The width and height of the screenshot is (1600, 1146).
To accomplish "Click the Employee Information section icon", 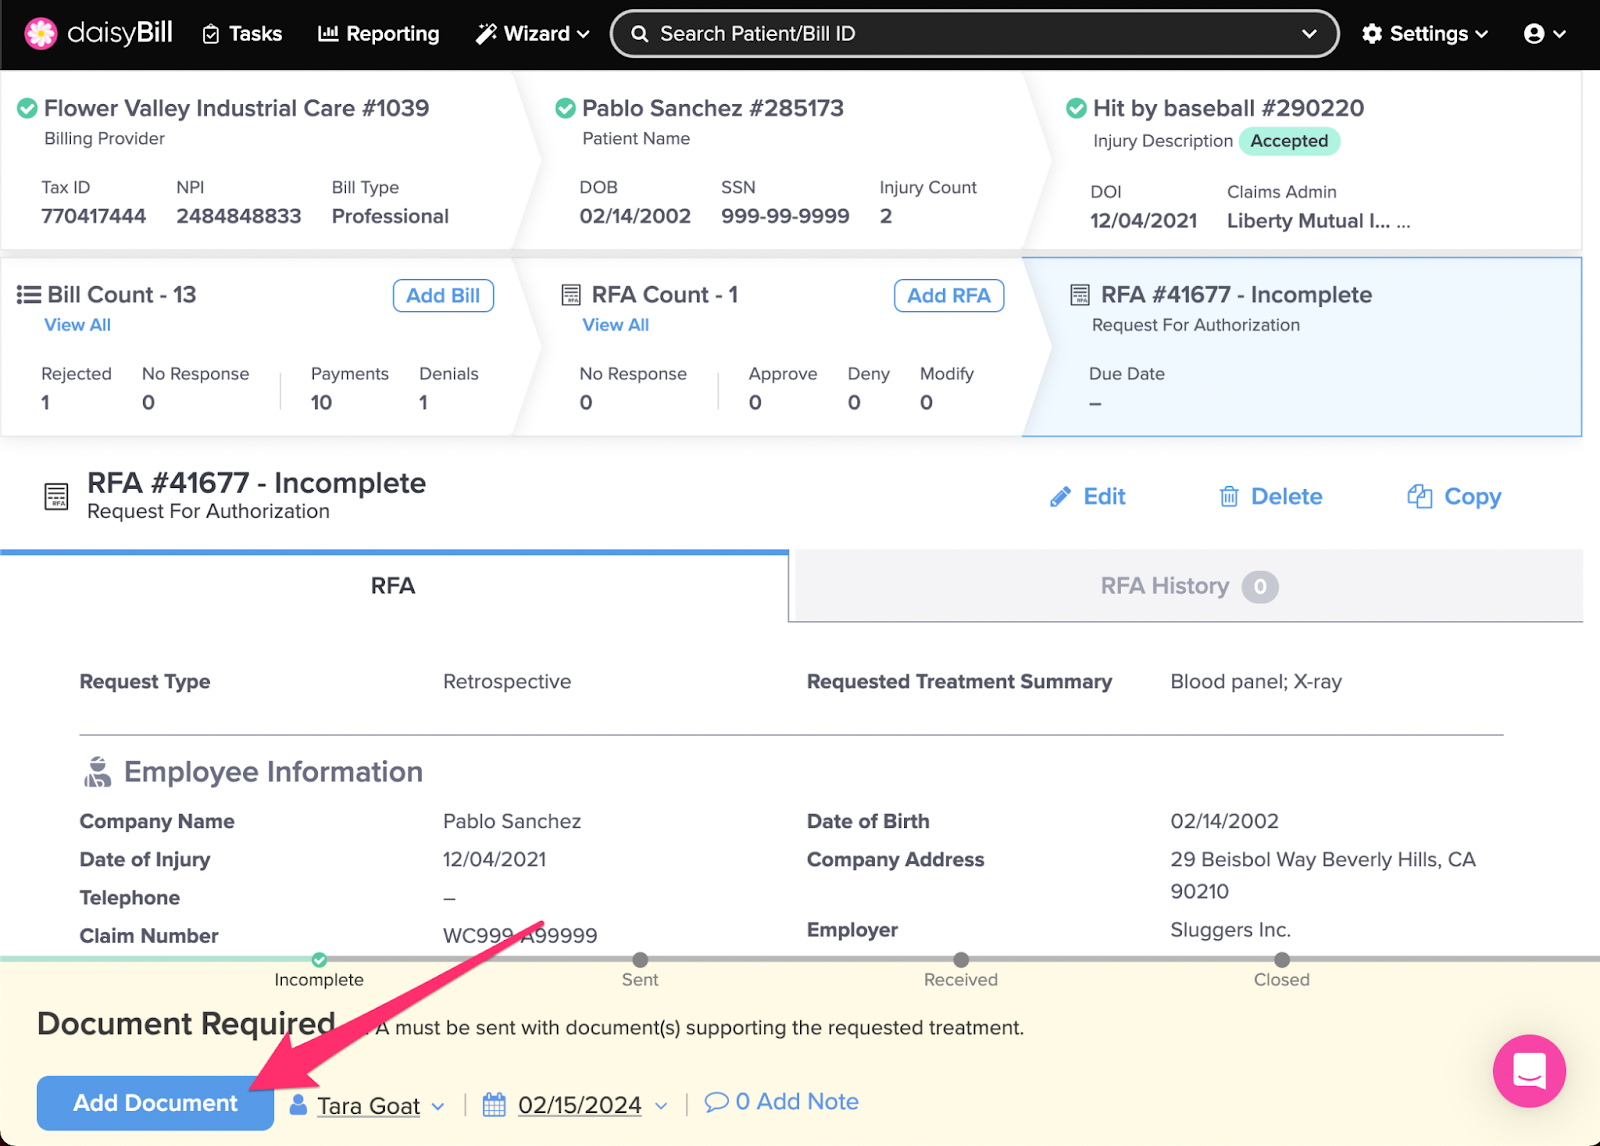I will click(97, 772).
